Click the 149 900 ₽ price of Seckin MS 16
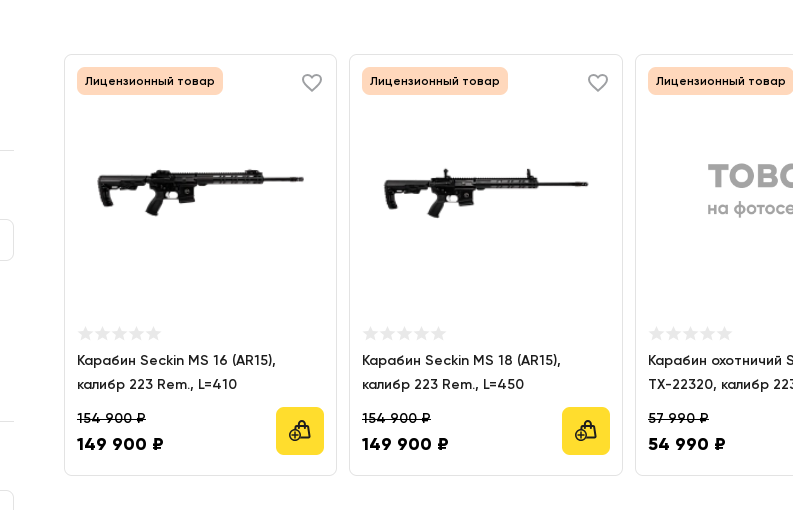The width and height of the screenshot is (793, 510). click(120, 444)
